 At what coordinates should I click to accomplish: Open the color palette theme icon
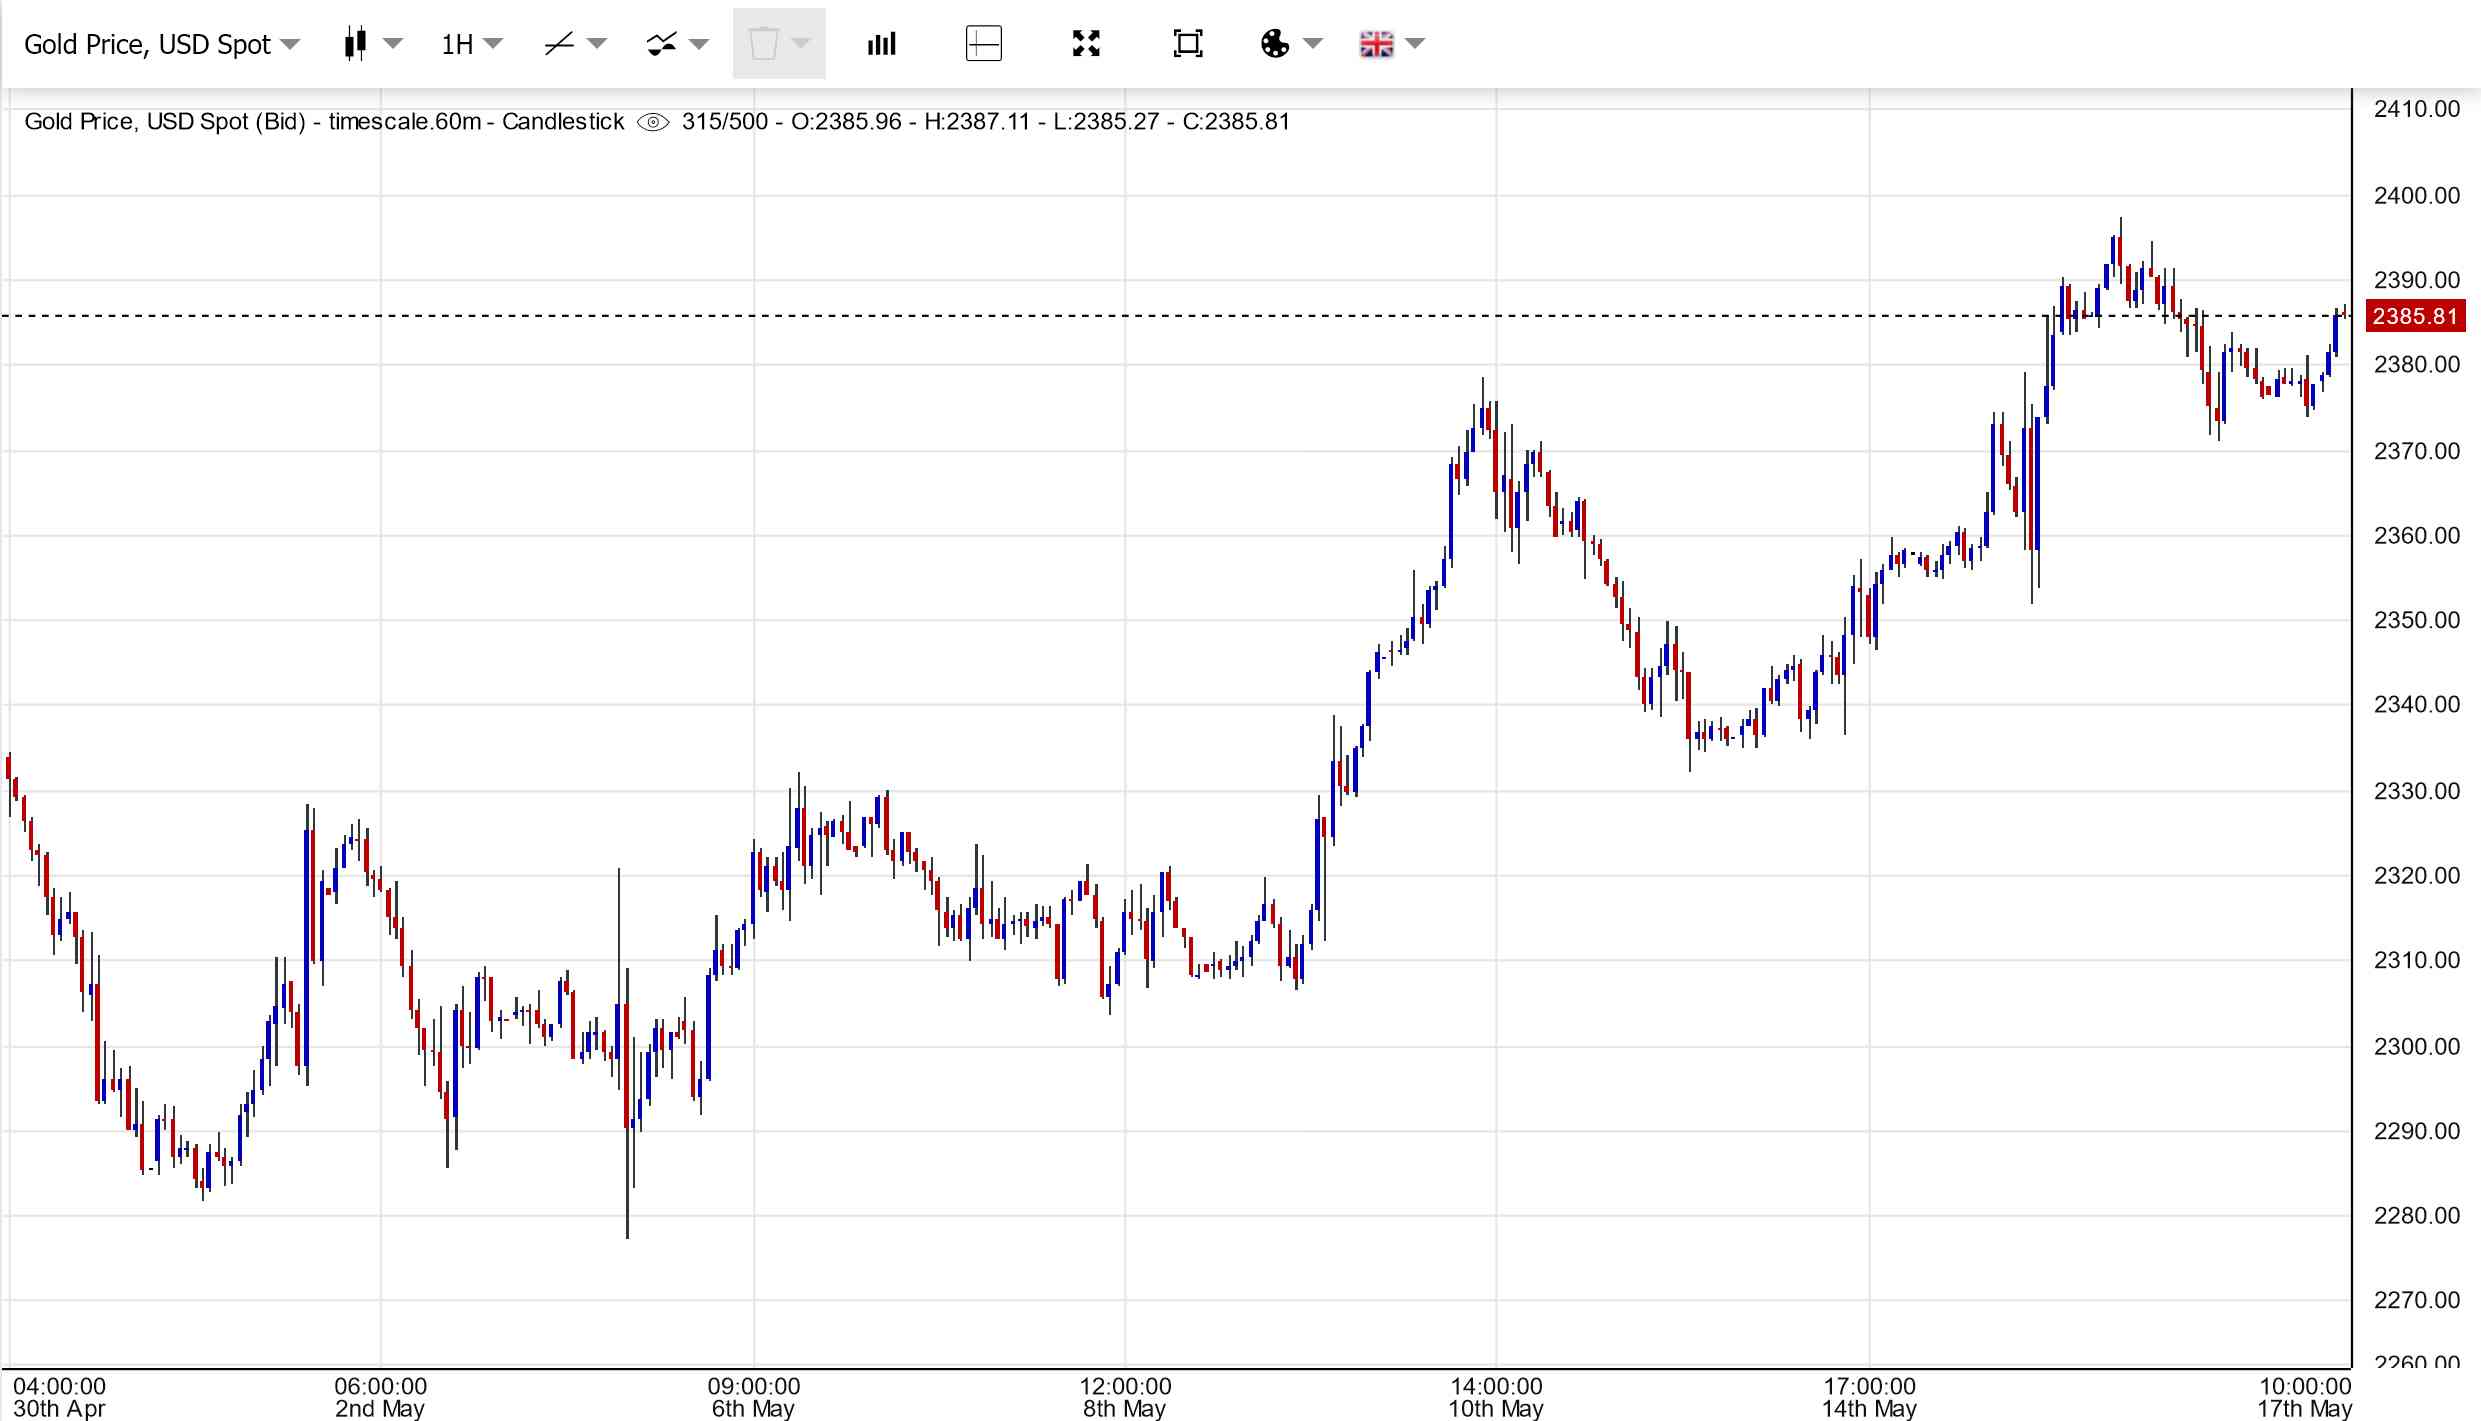pyautogui.click(x=1275, y=44)
